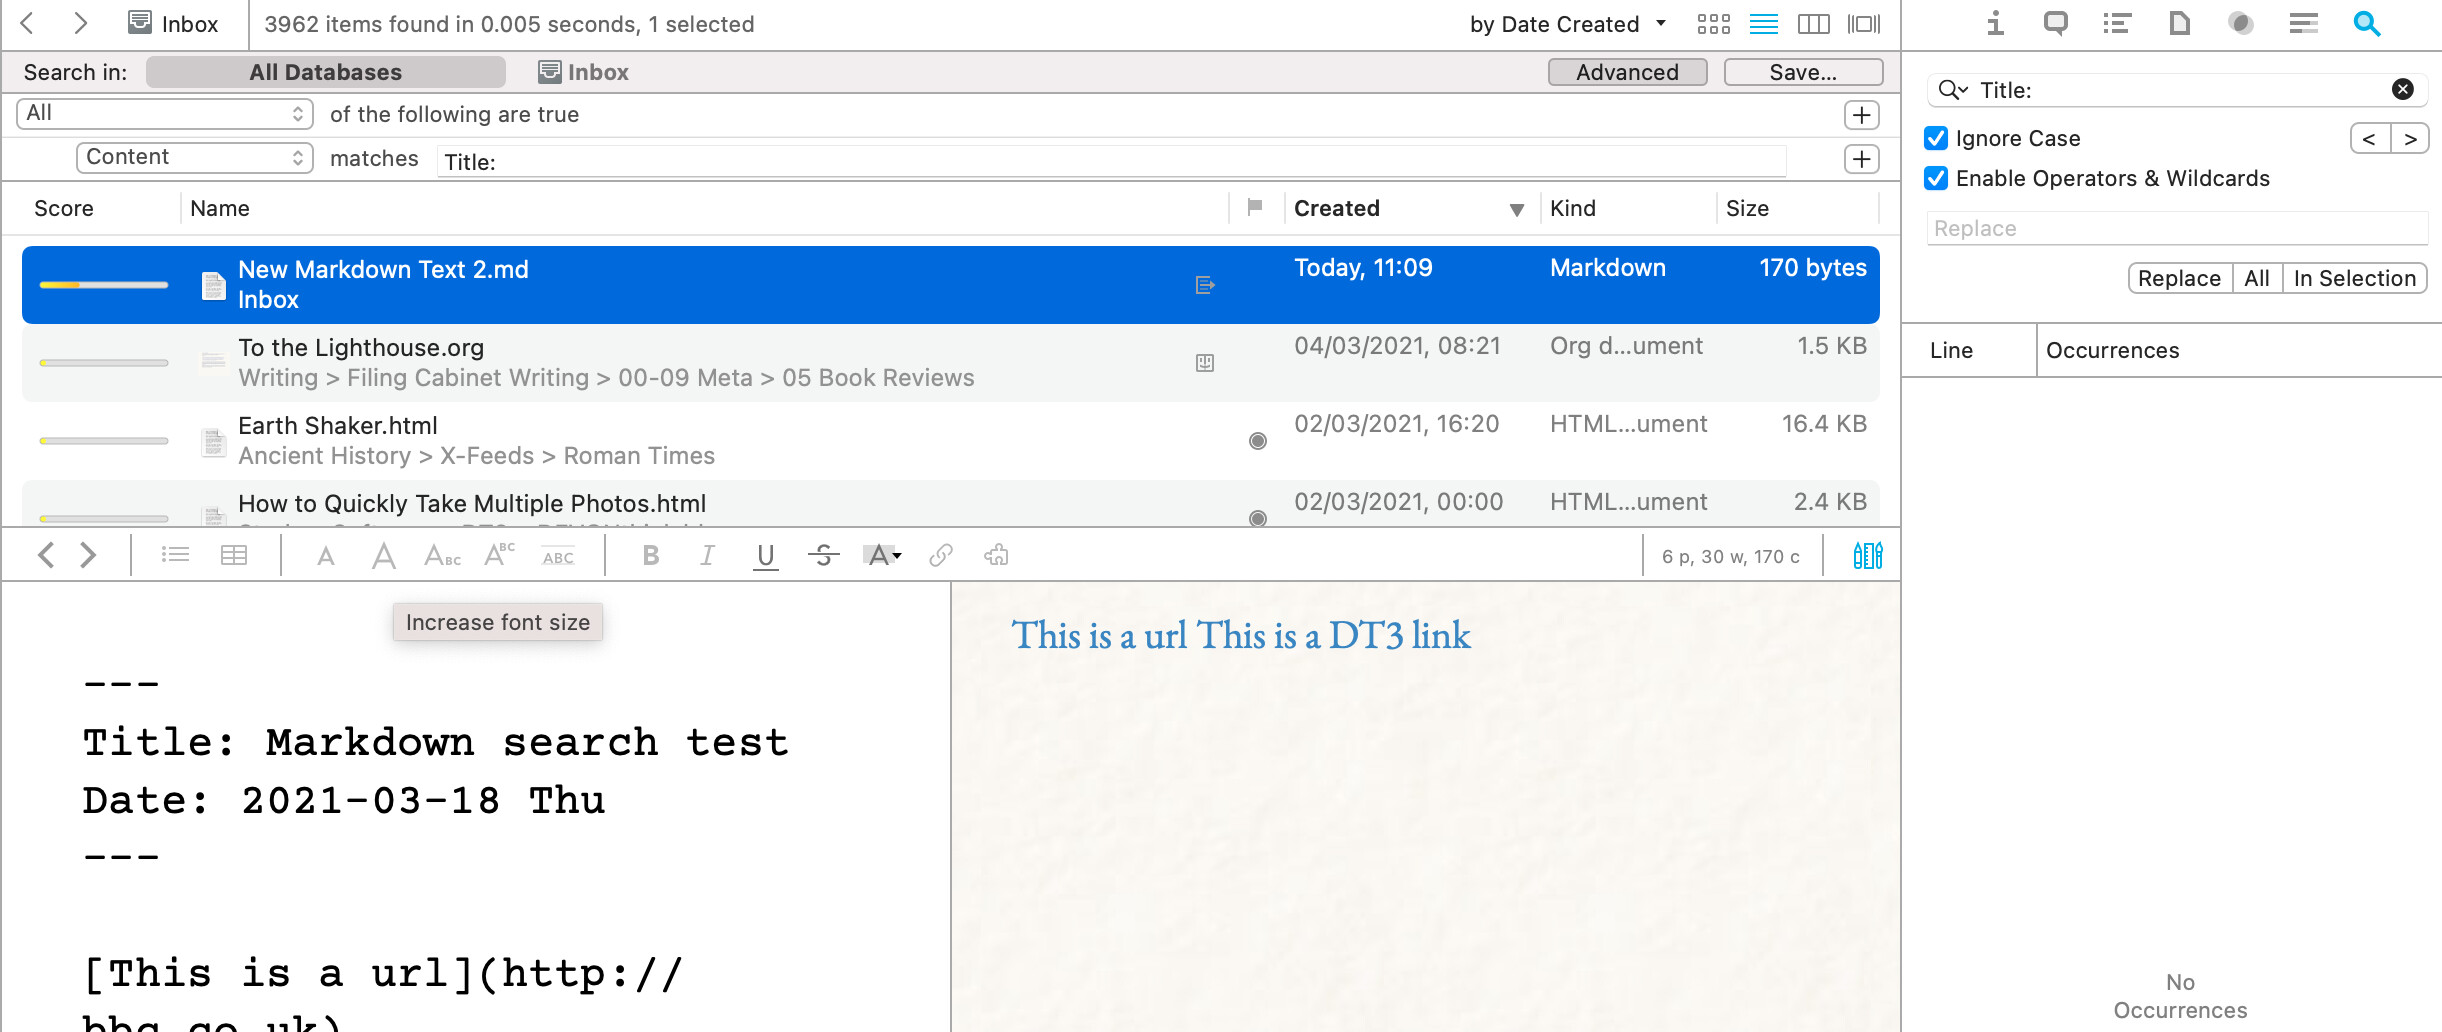2442x1032 pixels.
Task: Click the Save... button
Action: 1802,72
